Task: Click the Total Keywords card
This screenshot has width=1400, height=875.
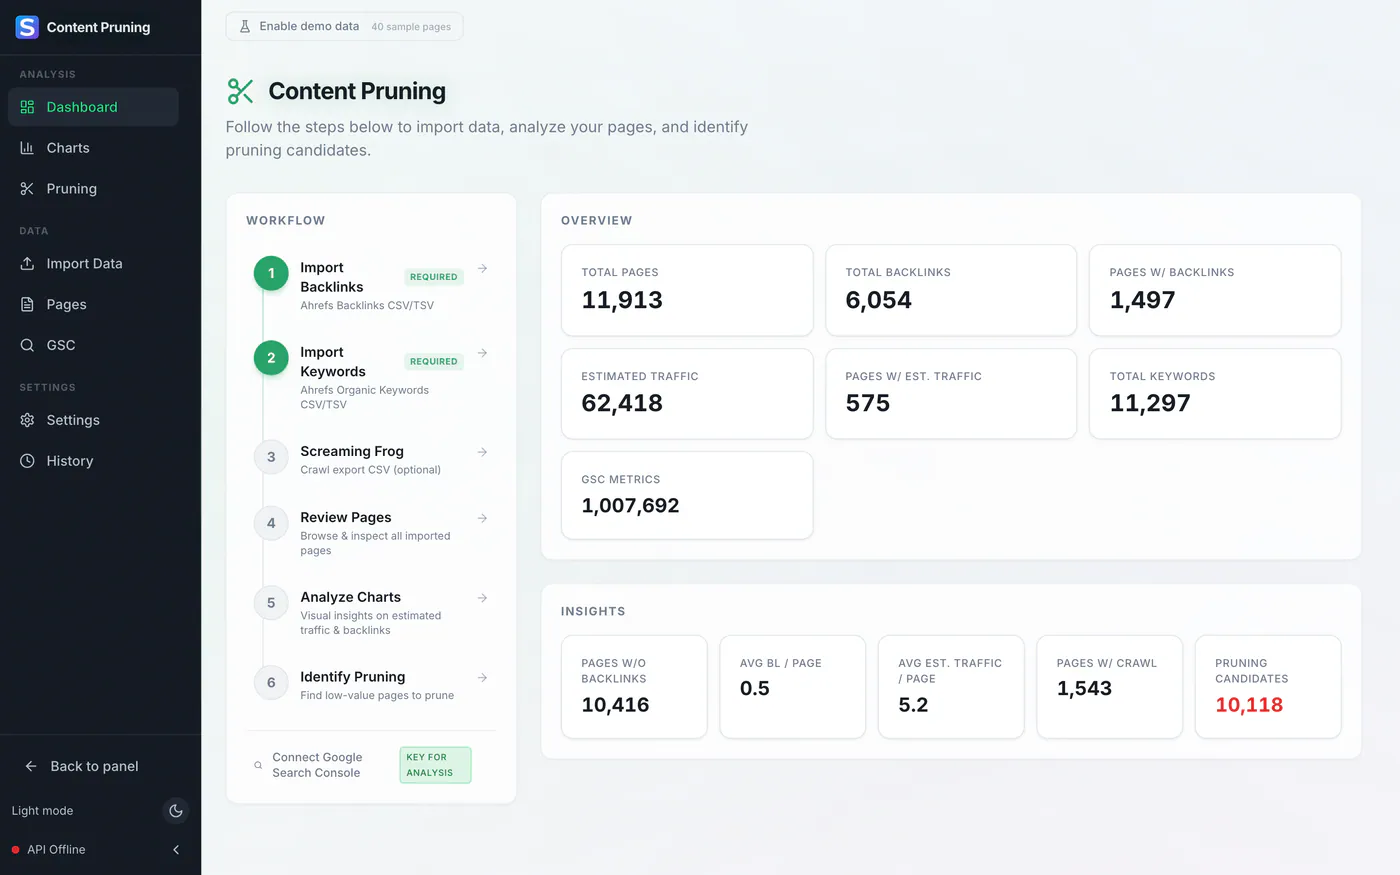Action: coord(1215,394)
